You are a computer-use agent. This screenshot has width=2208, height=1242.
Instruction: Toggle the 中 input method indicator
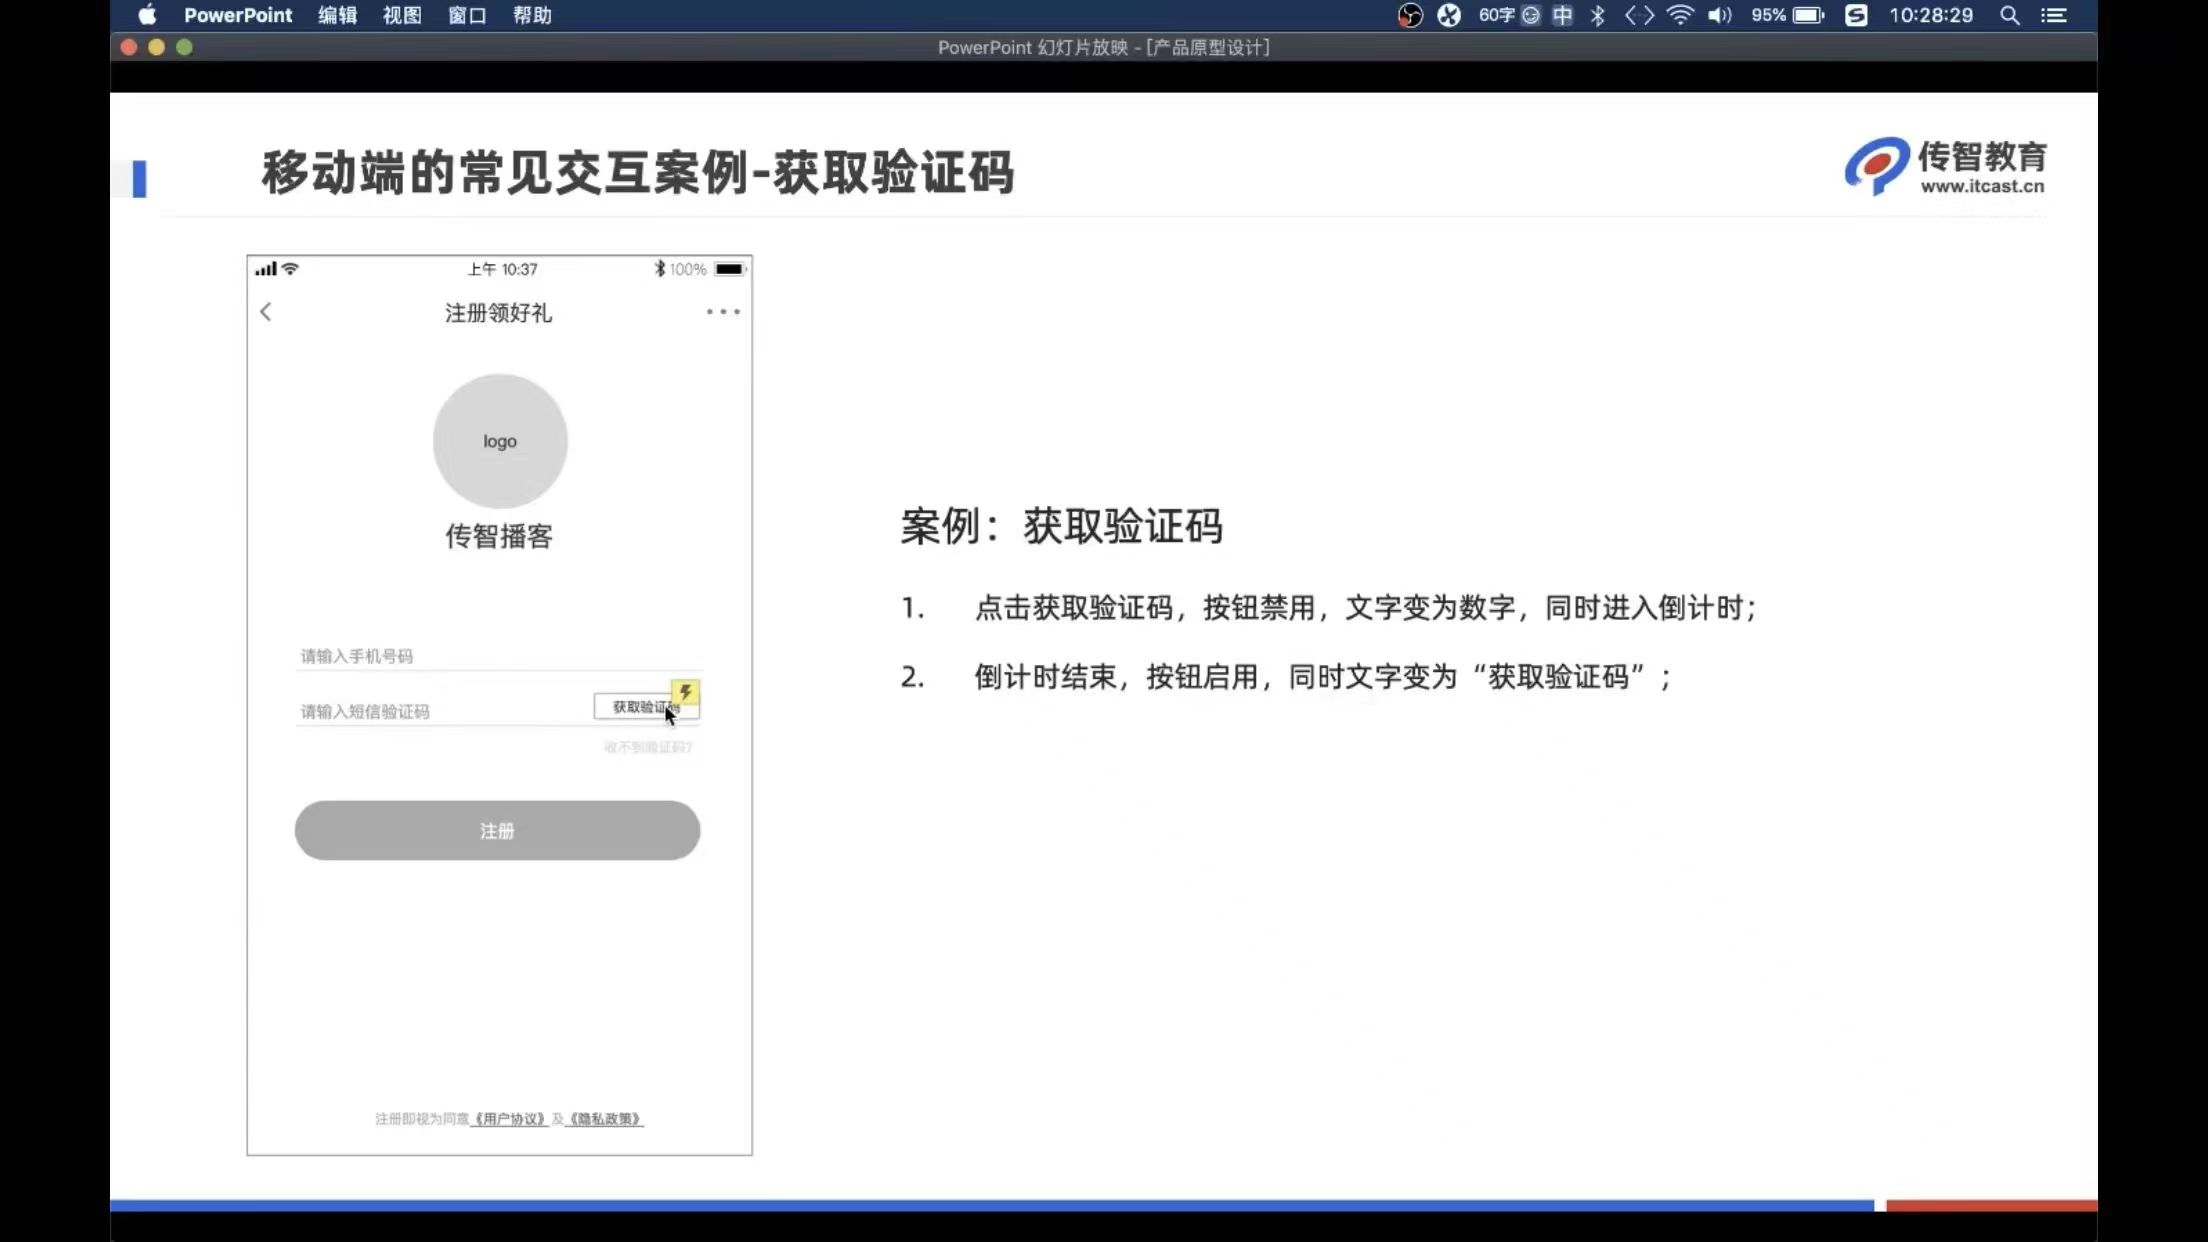pos(1563,15)
